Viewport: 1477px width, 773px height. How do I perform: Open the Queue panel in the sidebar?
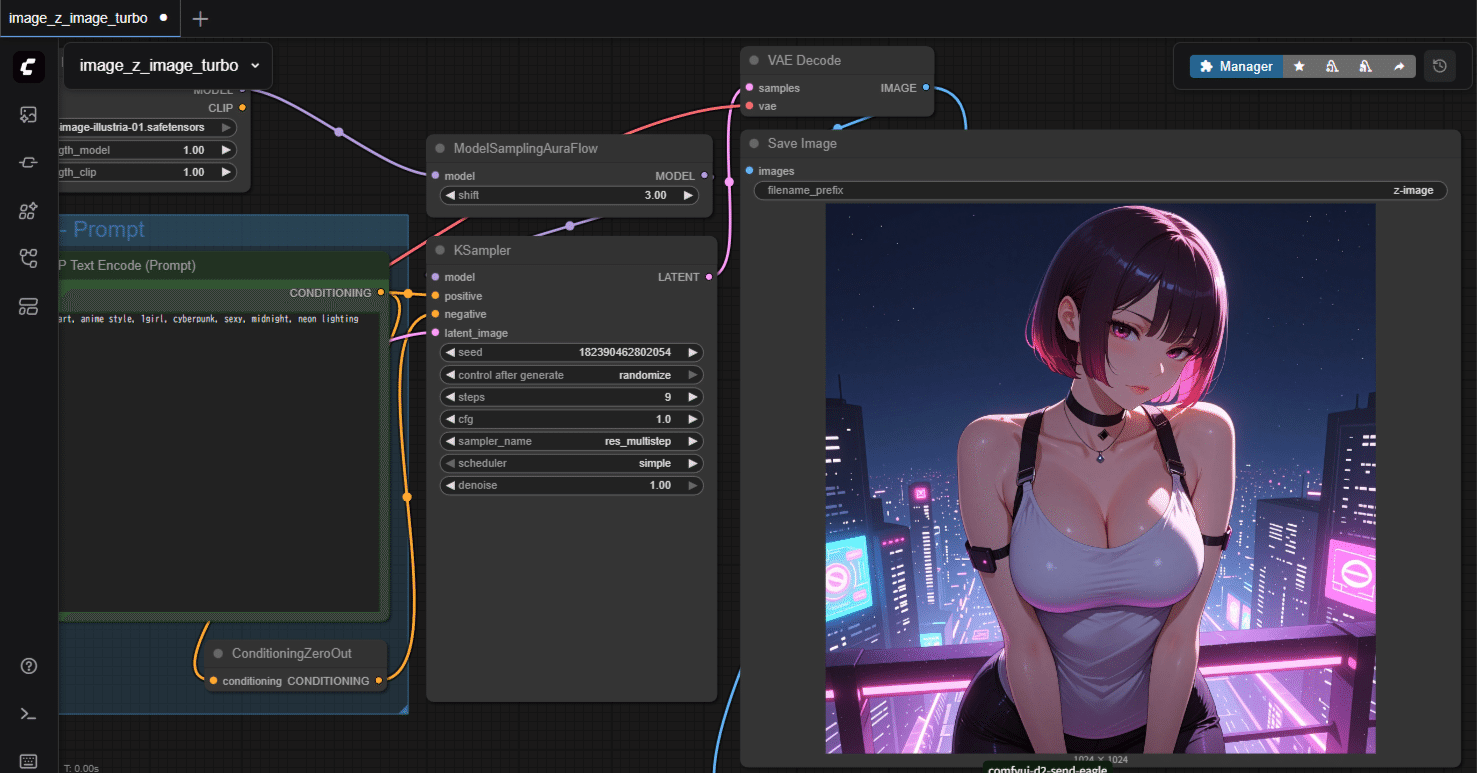[28, 114]
